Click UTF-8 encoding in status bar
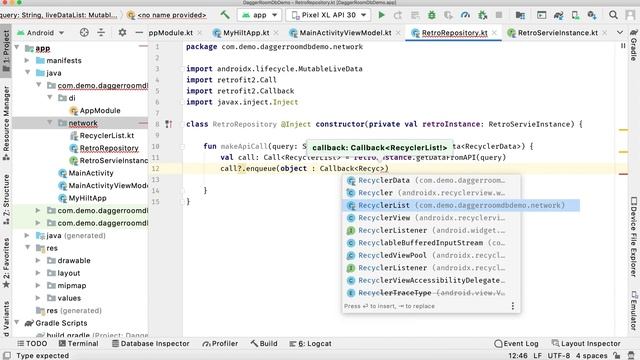Viewport: 640px width, 360px height. click(x=558, y=356)
